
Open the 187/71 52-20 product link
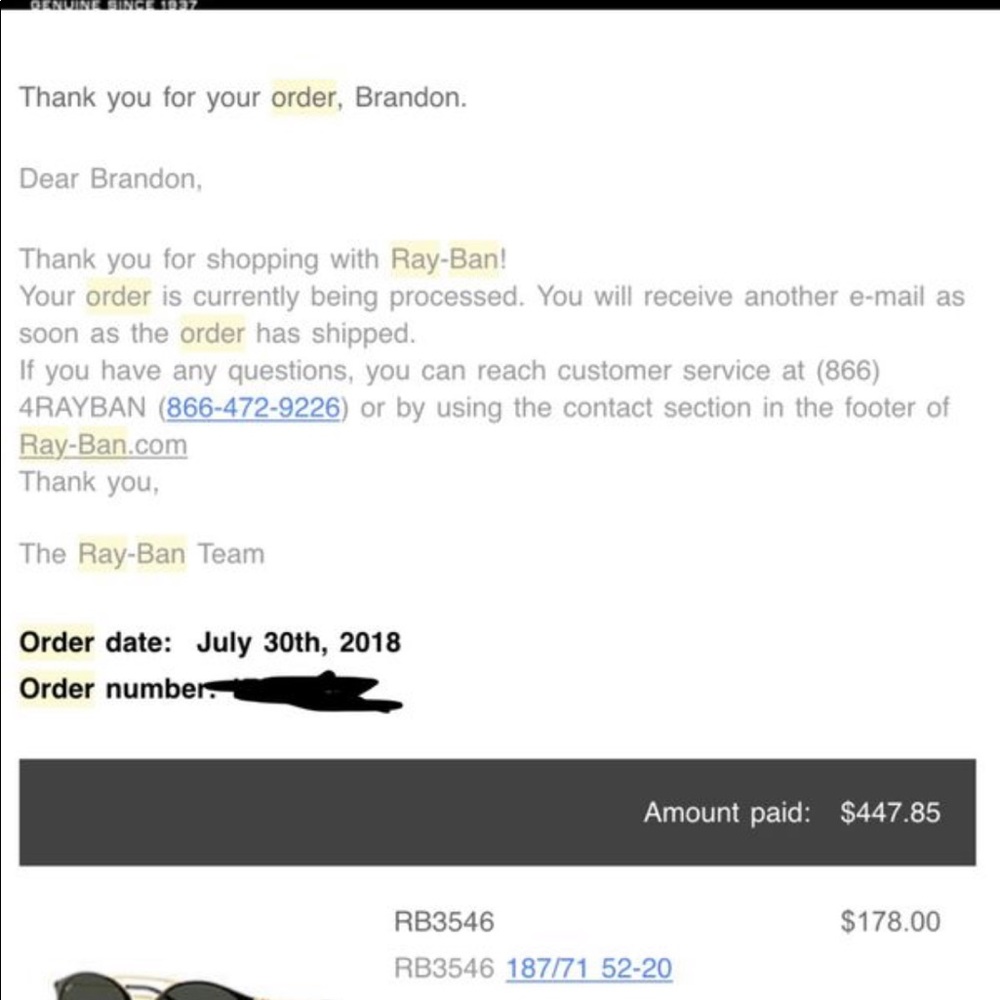click(589, 968)
